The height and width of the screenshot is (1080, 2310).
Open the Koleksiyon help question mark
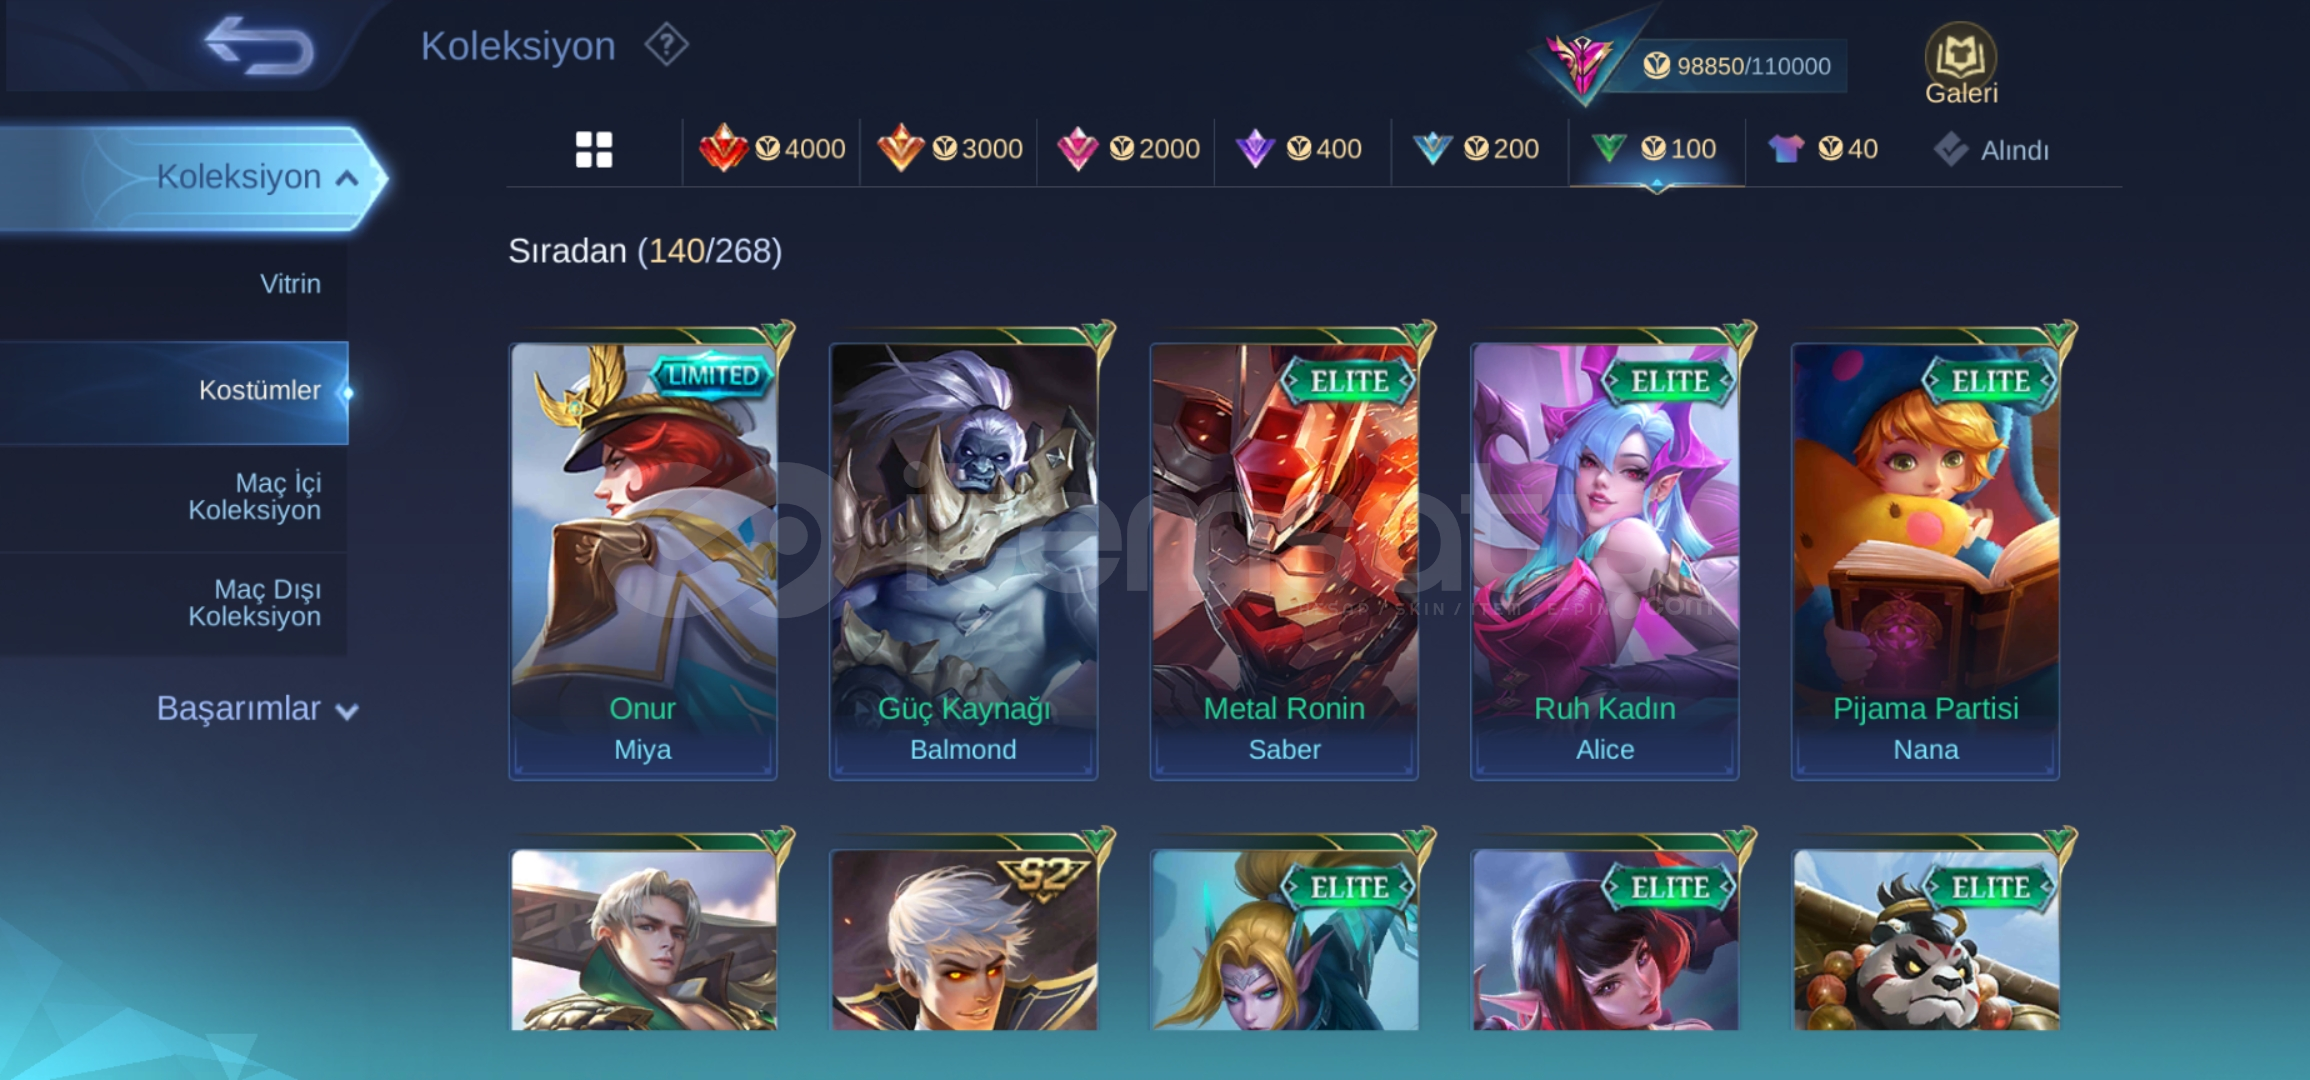(666, 46)
